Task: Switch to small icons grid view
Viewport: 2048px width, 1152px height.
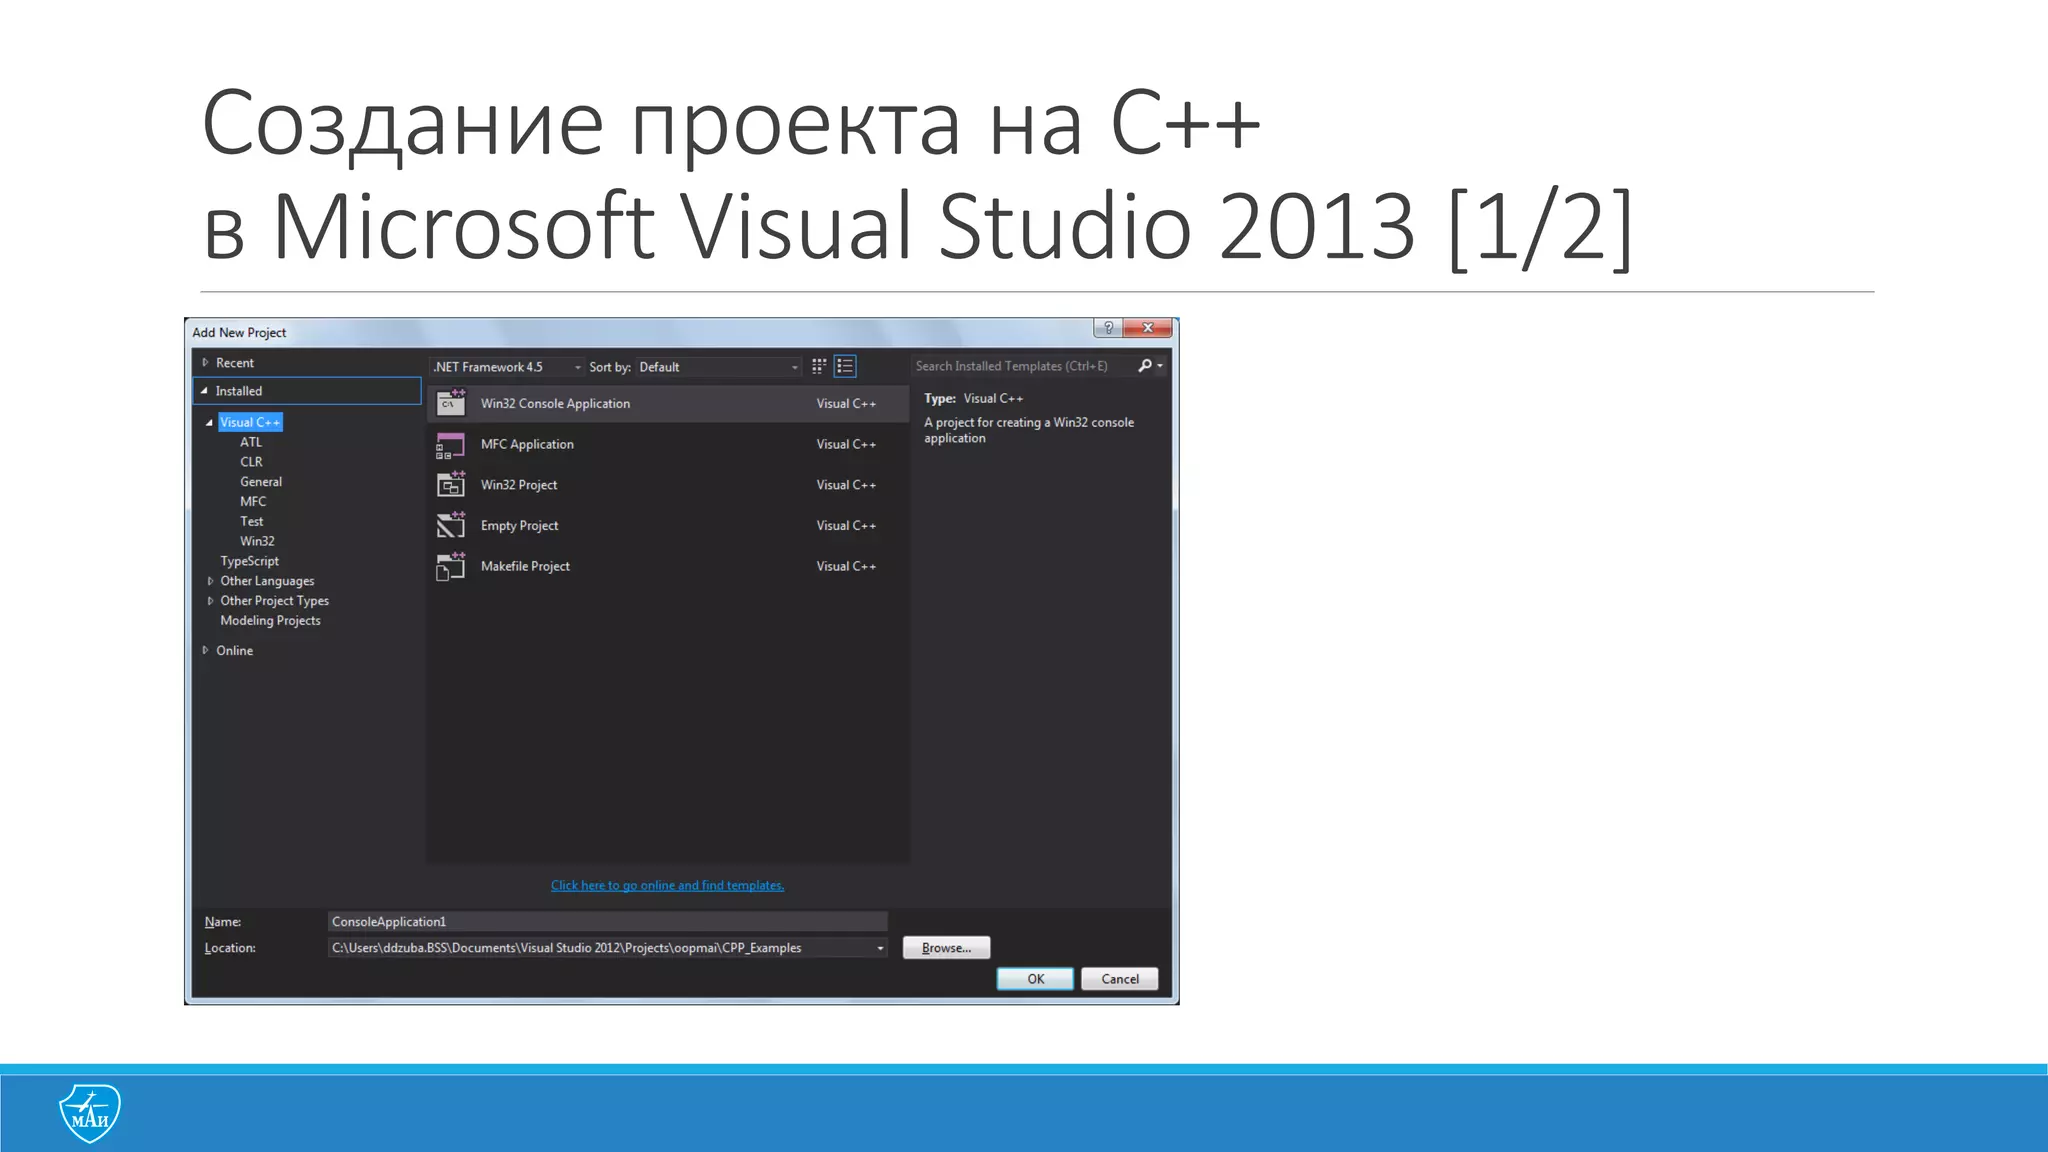Action: pyautogui.click(x=819, y=366)
